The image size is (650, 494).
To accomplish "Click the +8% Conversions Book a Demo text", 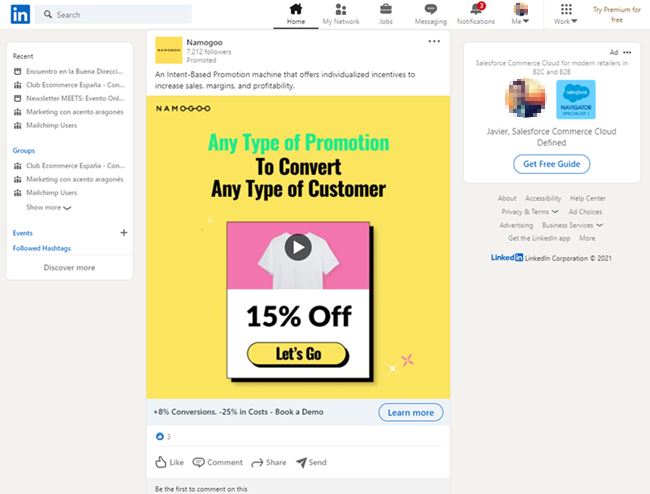I will click(238, 412).
